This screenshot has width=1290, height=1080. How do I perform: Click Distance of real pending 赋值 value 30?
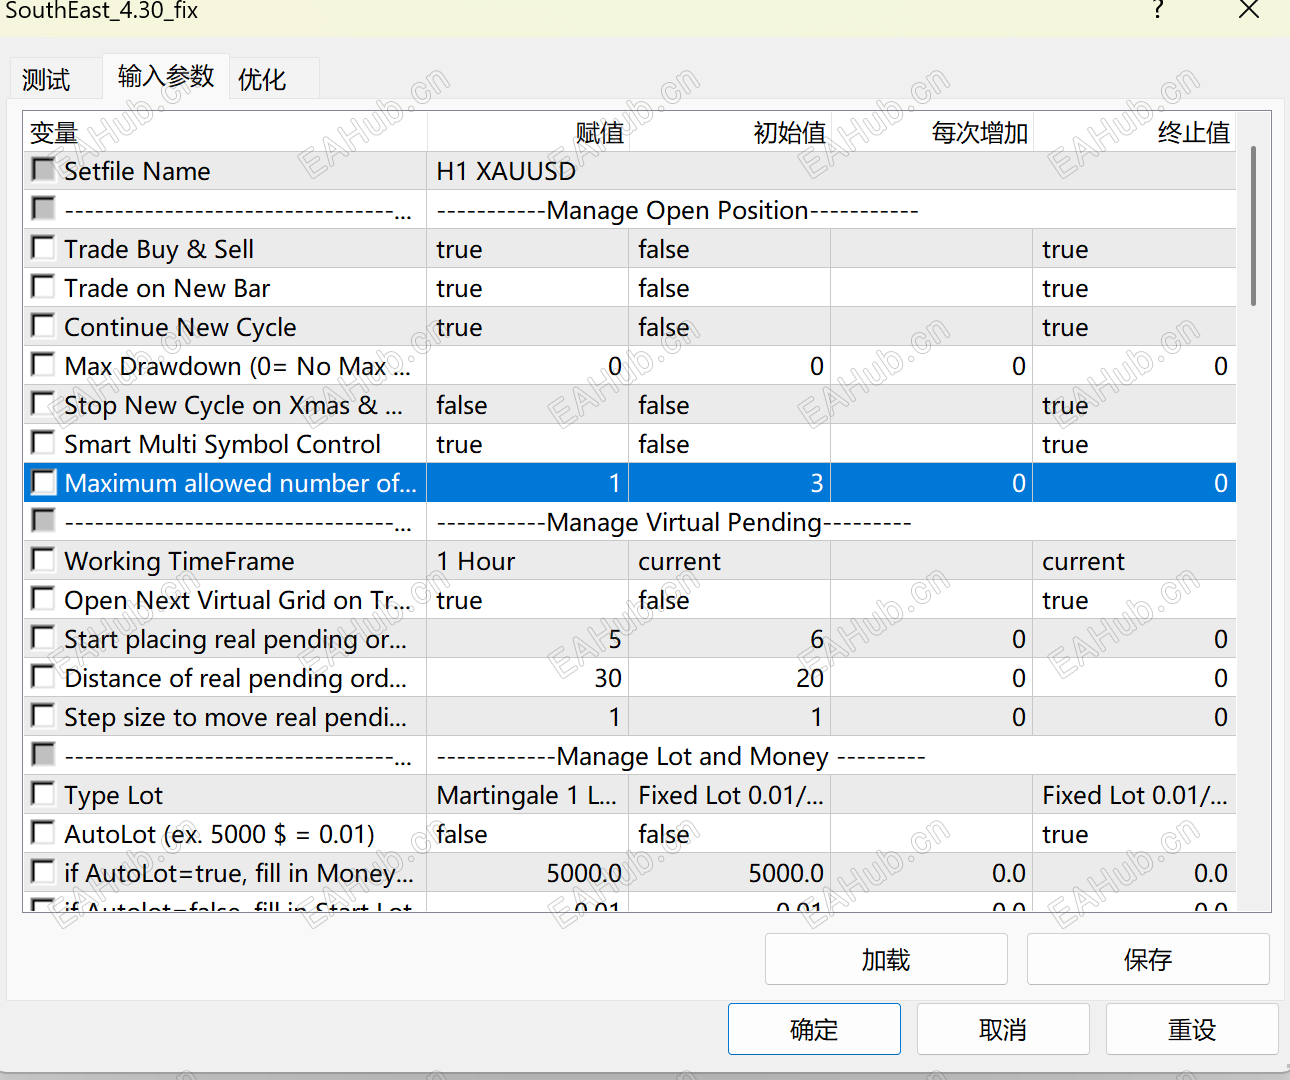pos(528,678)
